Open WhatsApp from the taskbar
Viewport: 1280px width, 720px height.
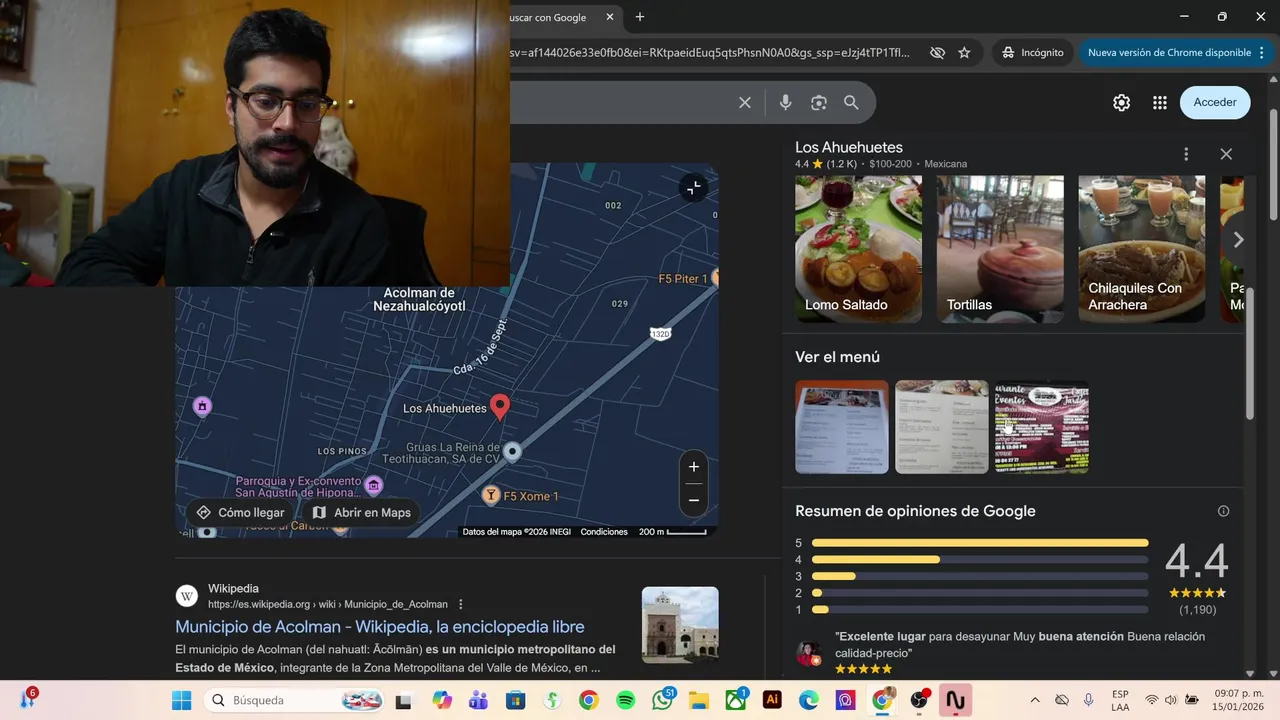[x=662, y=700]
